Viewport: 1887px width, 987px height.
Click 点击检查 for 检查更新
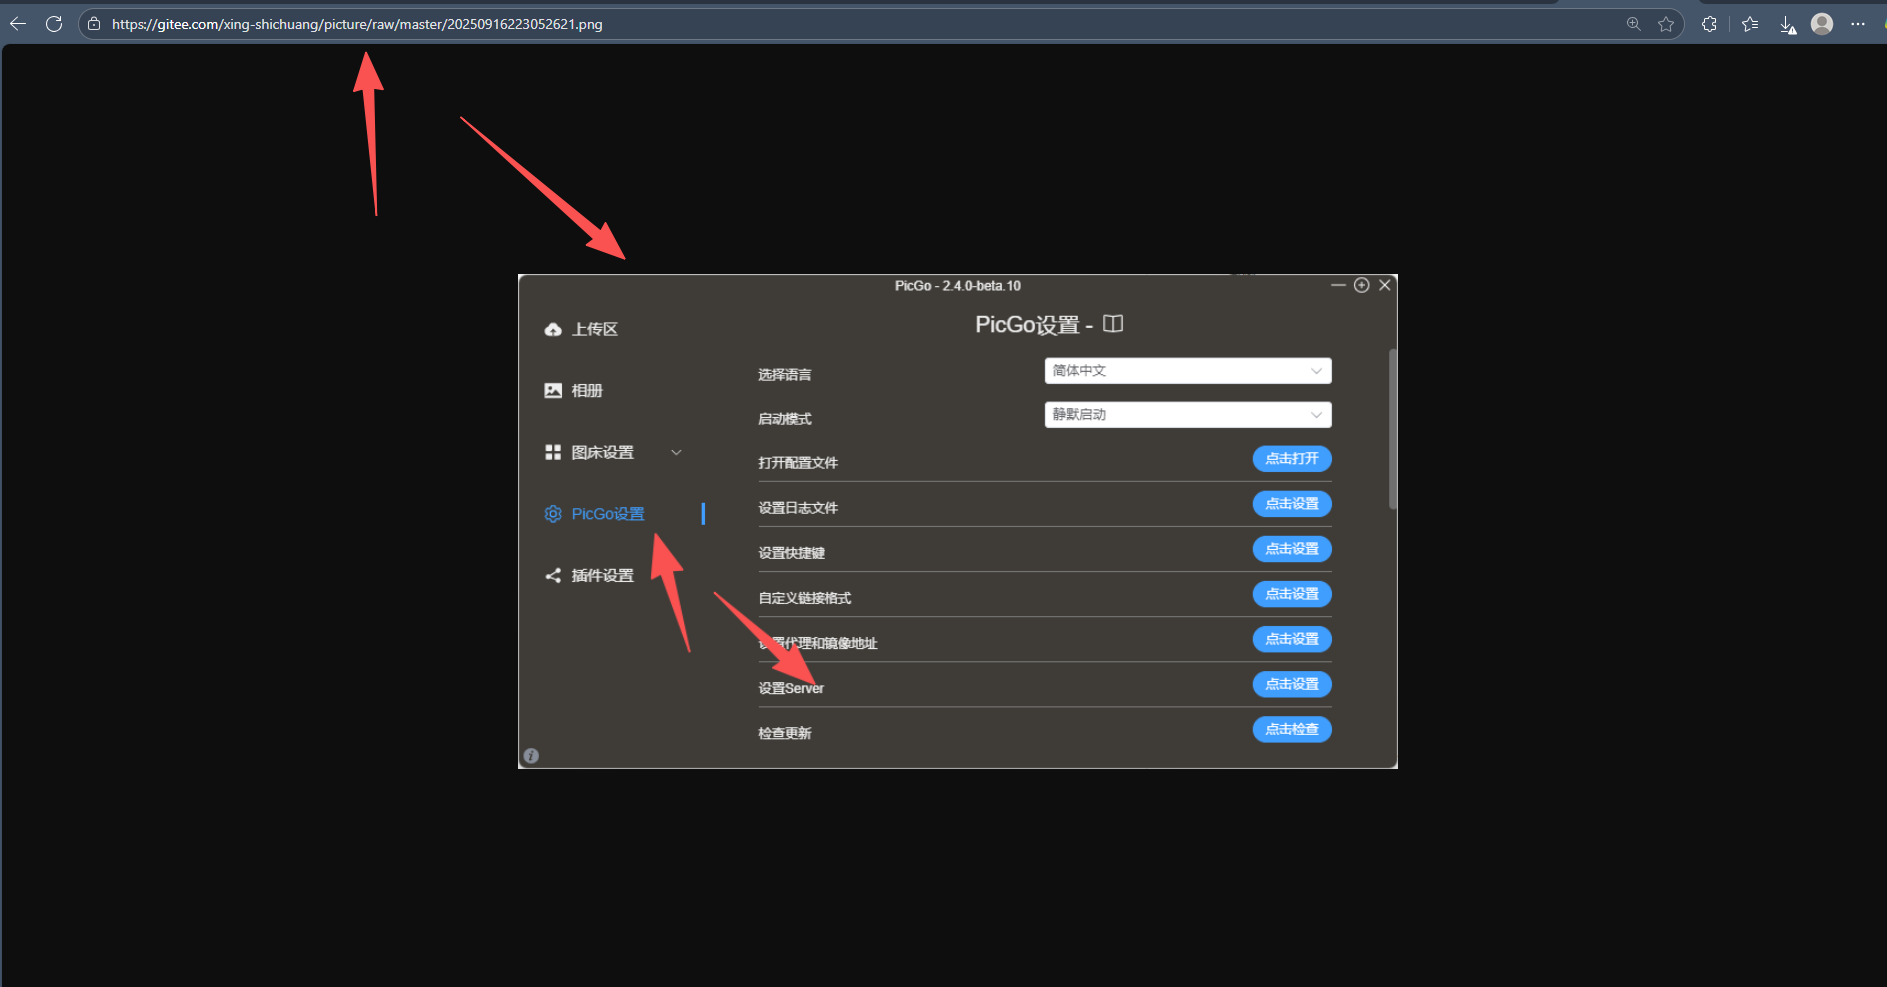tap(1292, 729)
